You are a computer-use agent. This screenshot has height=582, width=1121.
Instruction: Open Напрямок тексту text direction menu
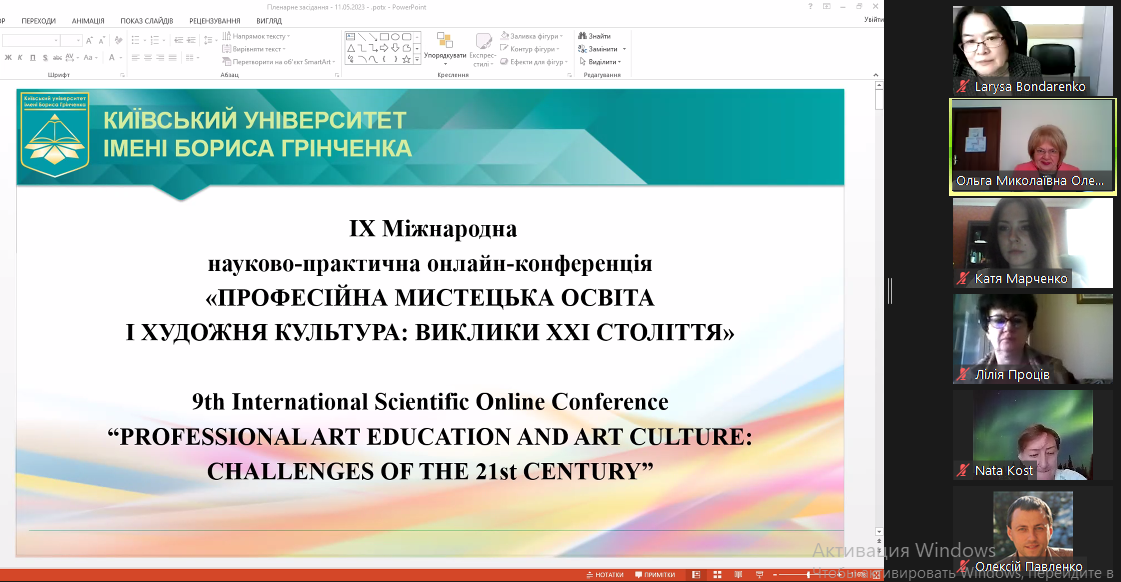[x=257, y=36]
